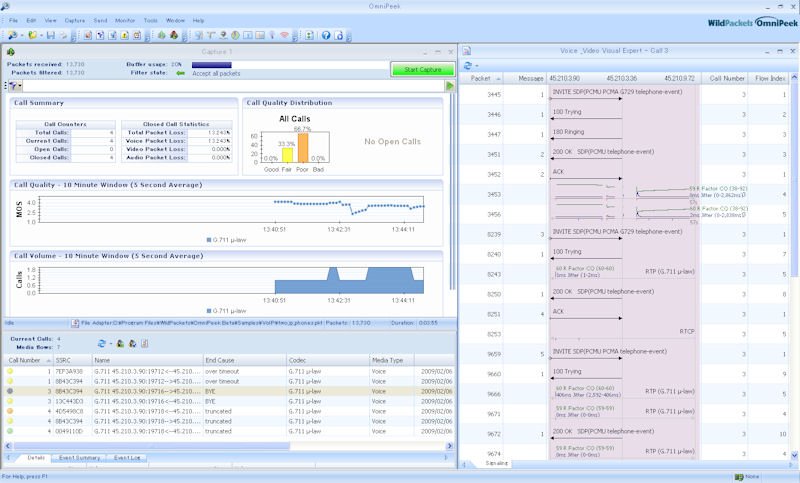
Task: Select the Details tab
Action: click(36, 457)
